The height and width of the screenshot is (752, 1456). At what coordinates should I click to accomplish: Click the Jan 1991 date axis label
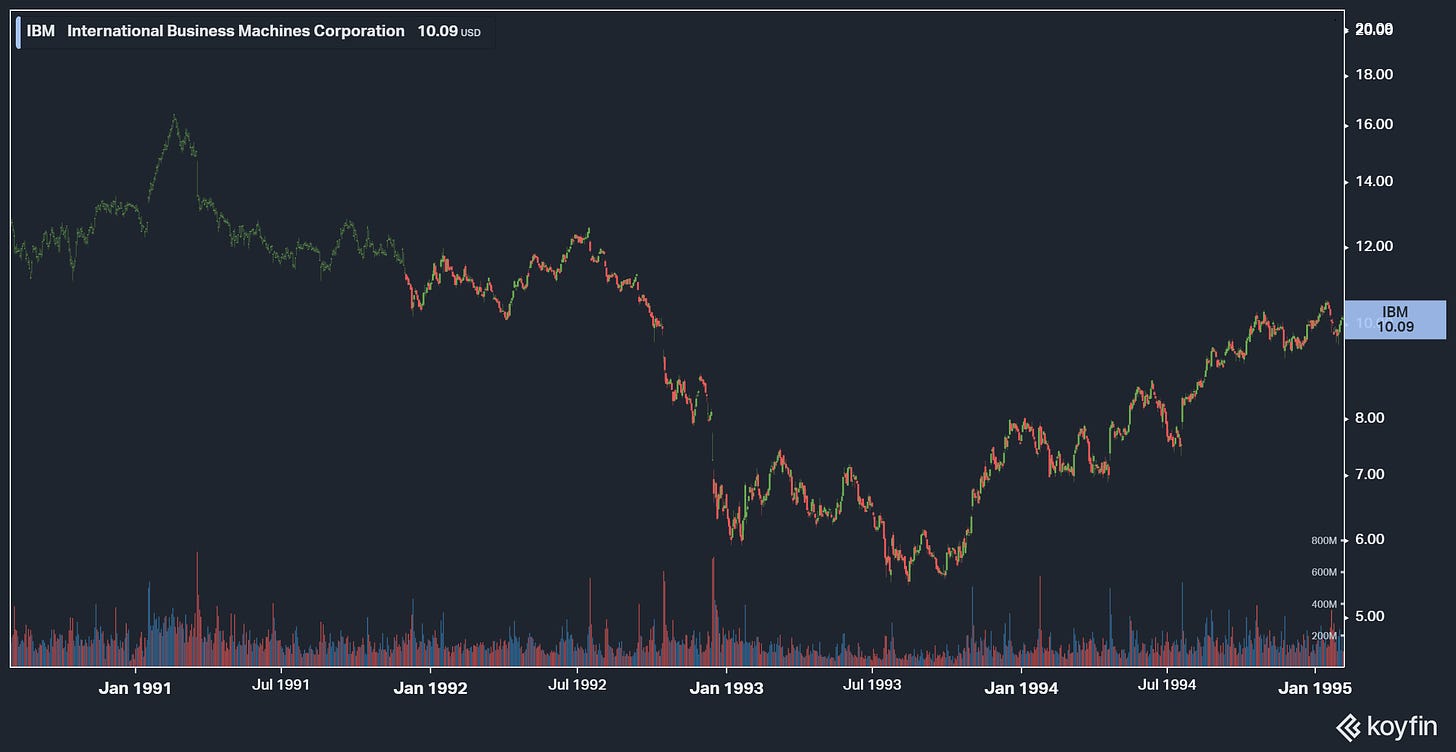(137, 688)
